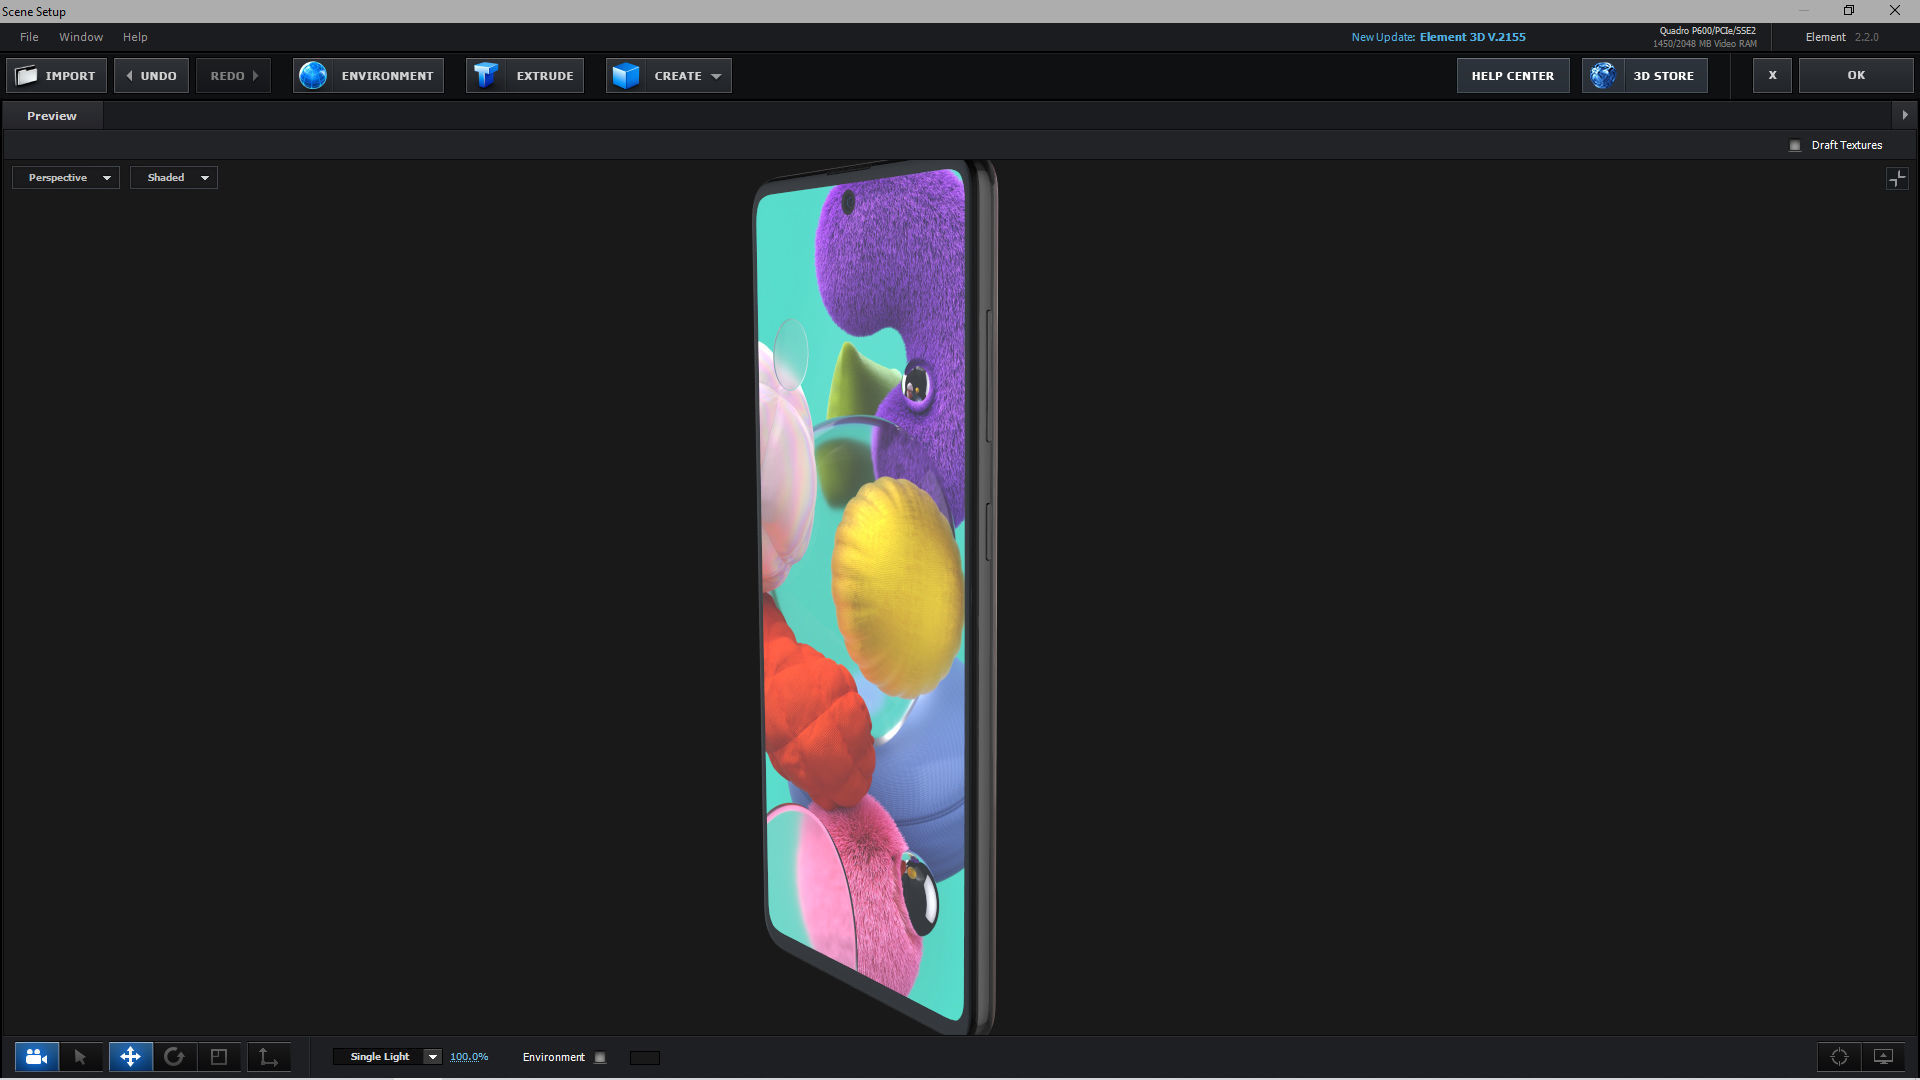This screenshot has height=1080, width=1920.
Task: Switch to the Preview tab
Action: 52,116
